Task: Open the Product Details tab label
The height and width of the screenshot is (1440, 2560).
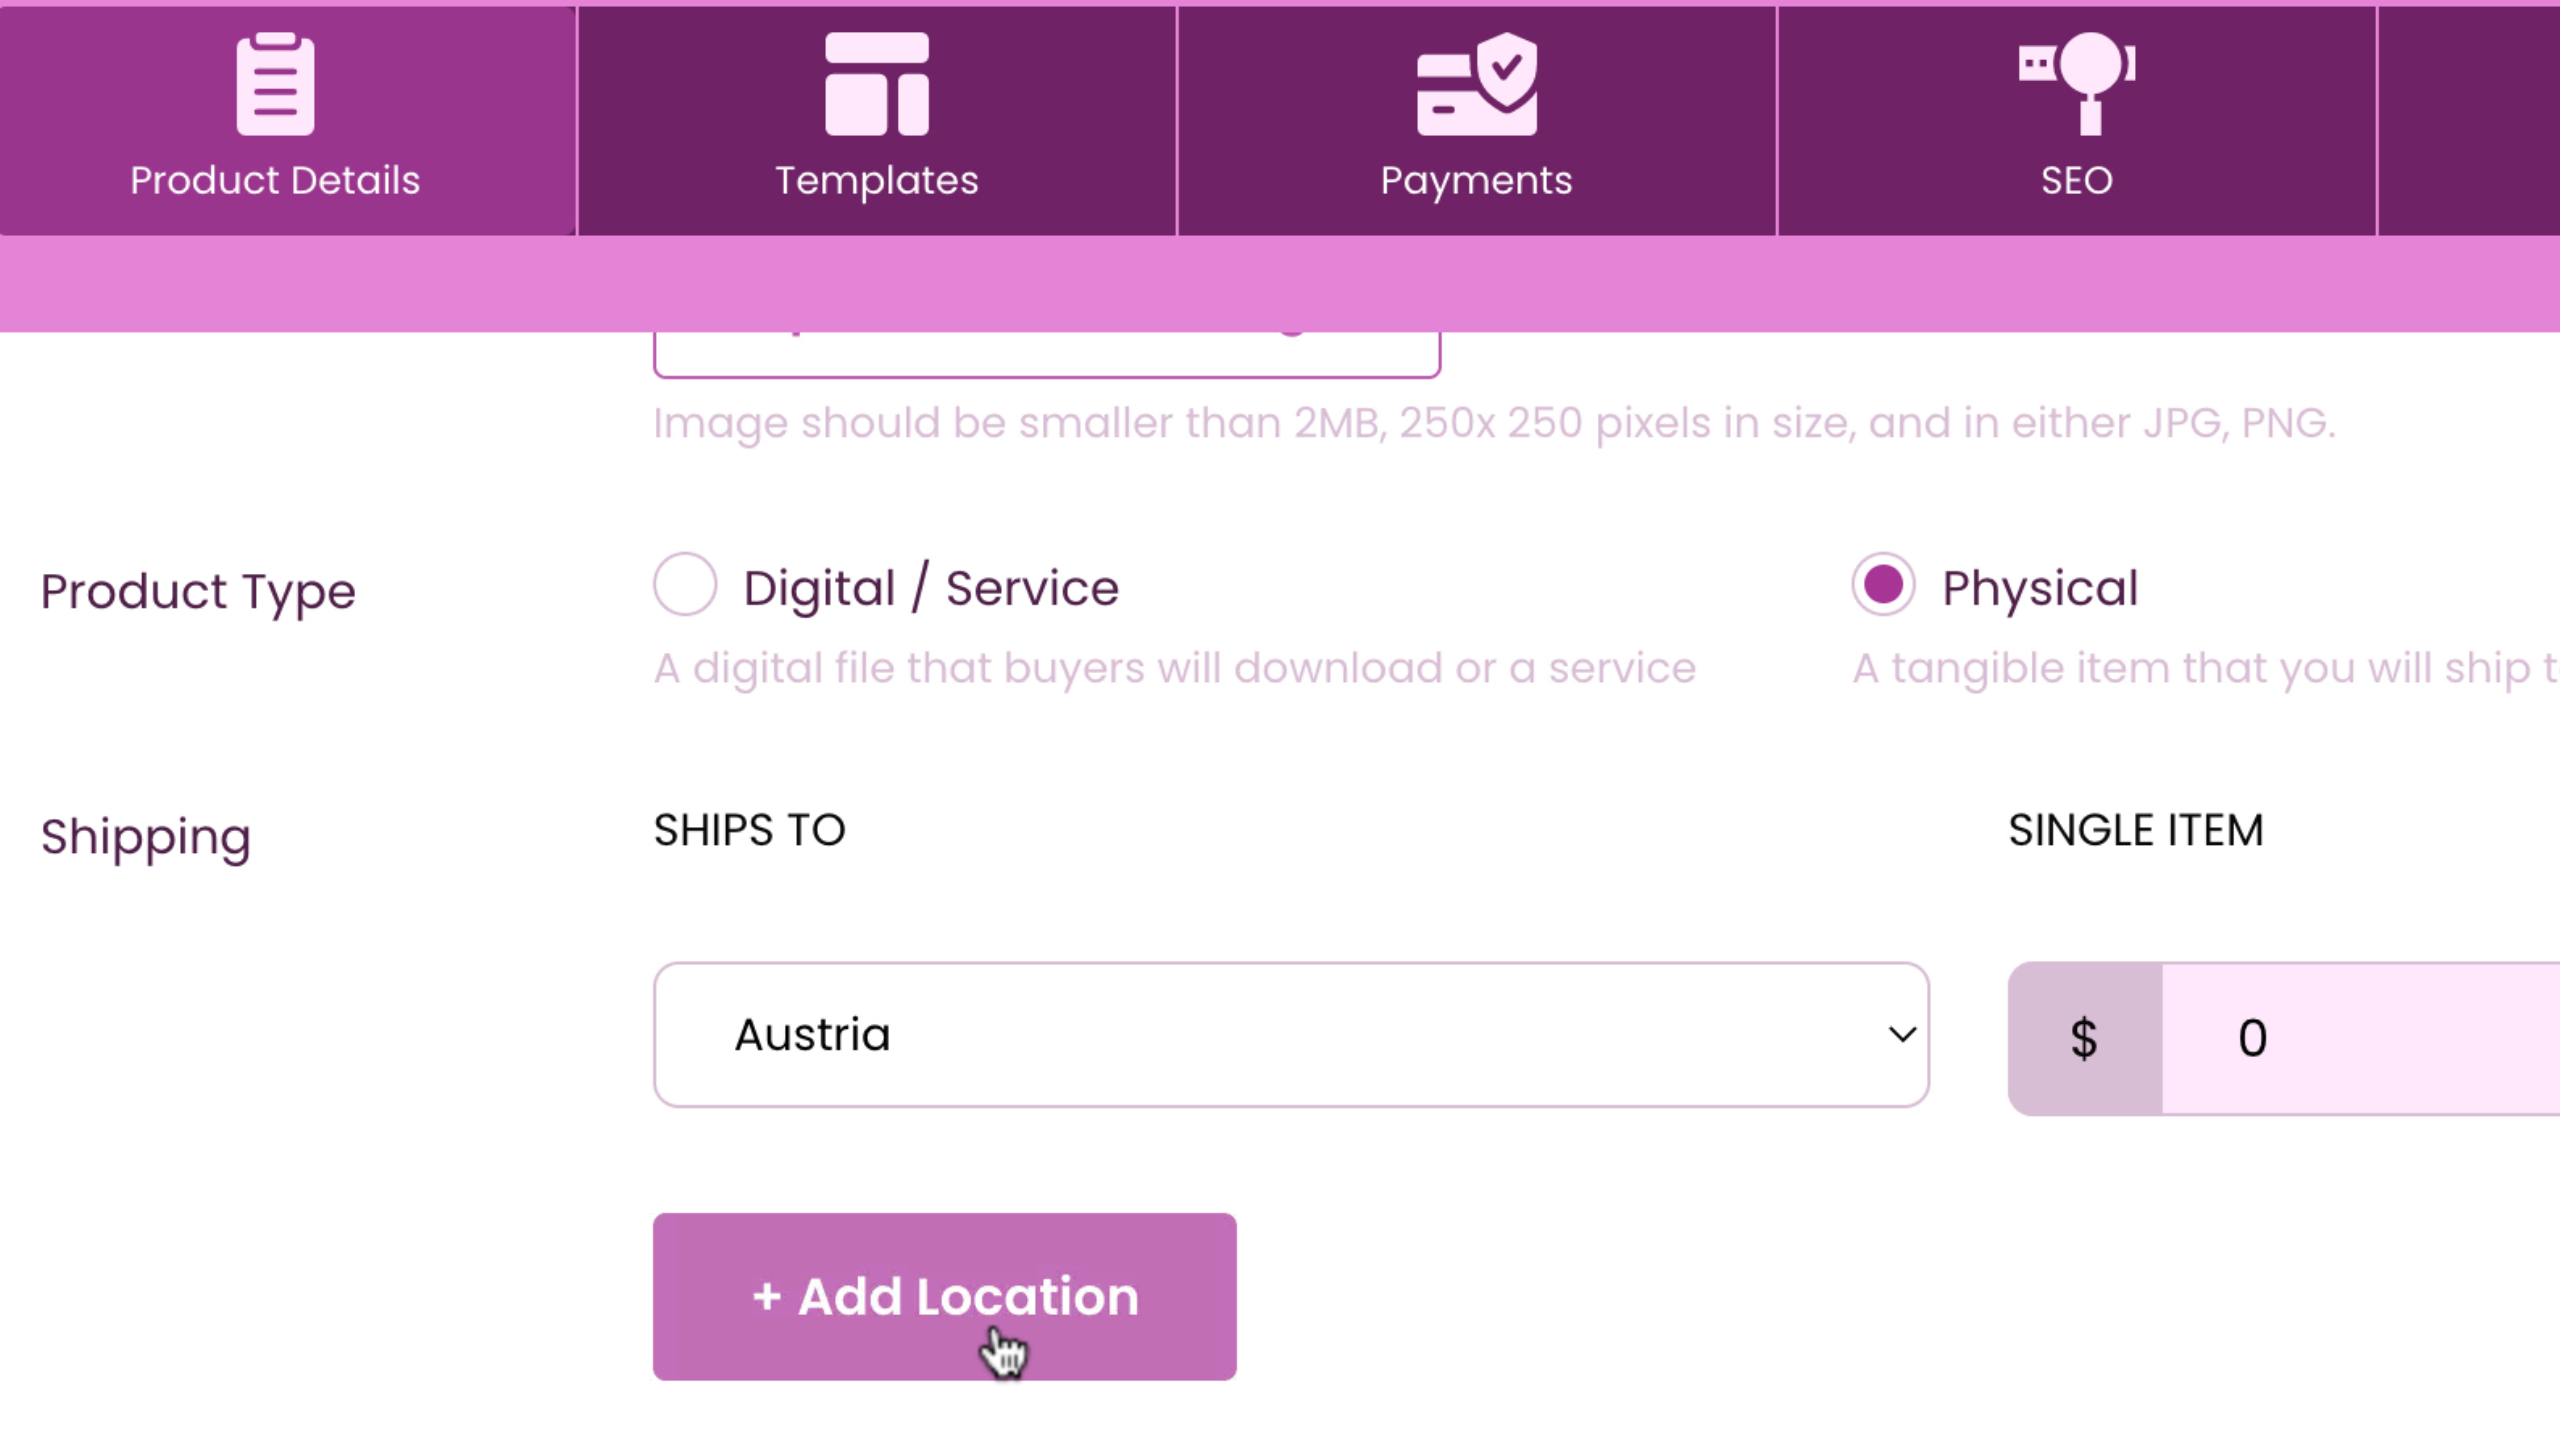Action: [275, 181]
